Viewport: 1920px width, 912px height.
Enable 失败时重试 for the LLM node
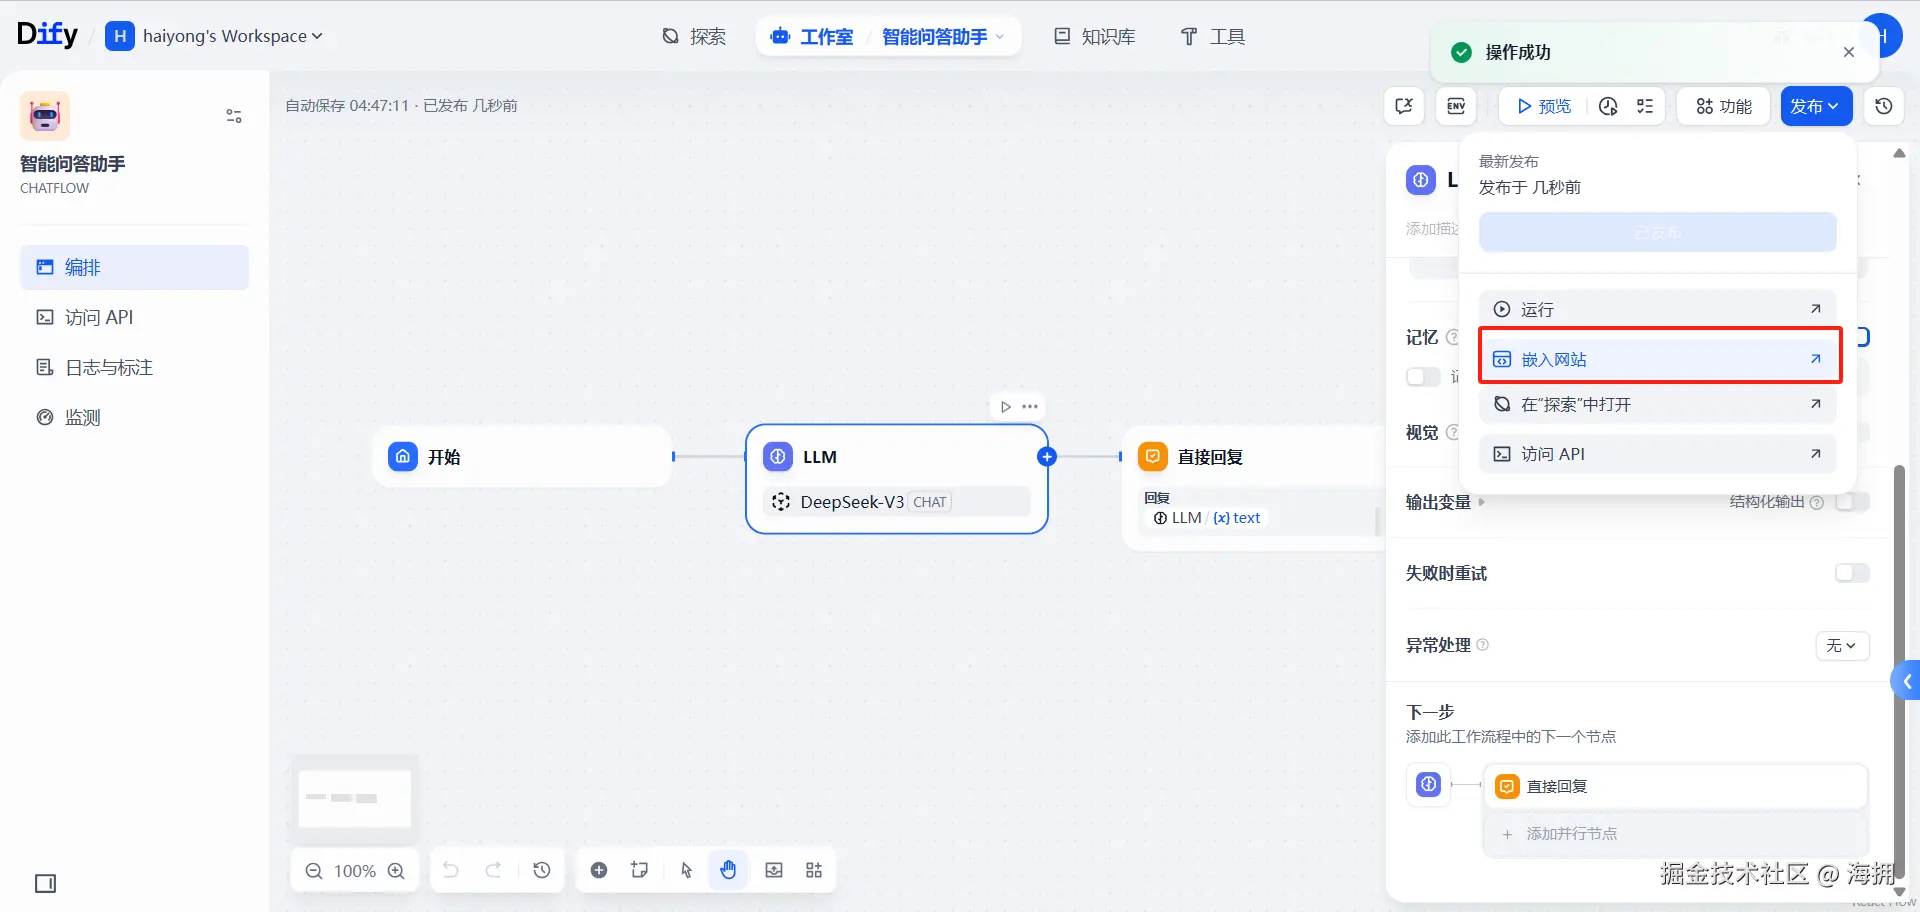[x=1852, y=572]
